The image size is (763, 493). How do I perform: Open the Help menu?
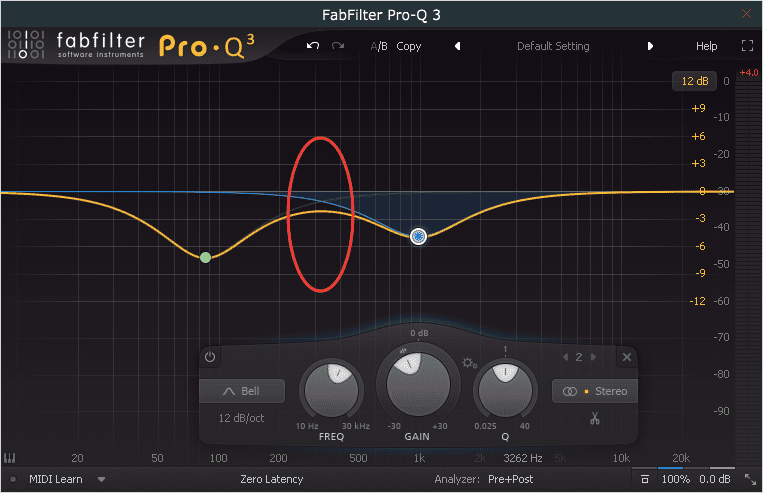pyautogui.click(x=706, y=46)
